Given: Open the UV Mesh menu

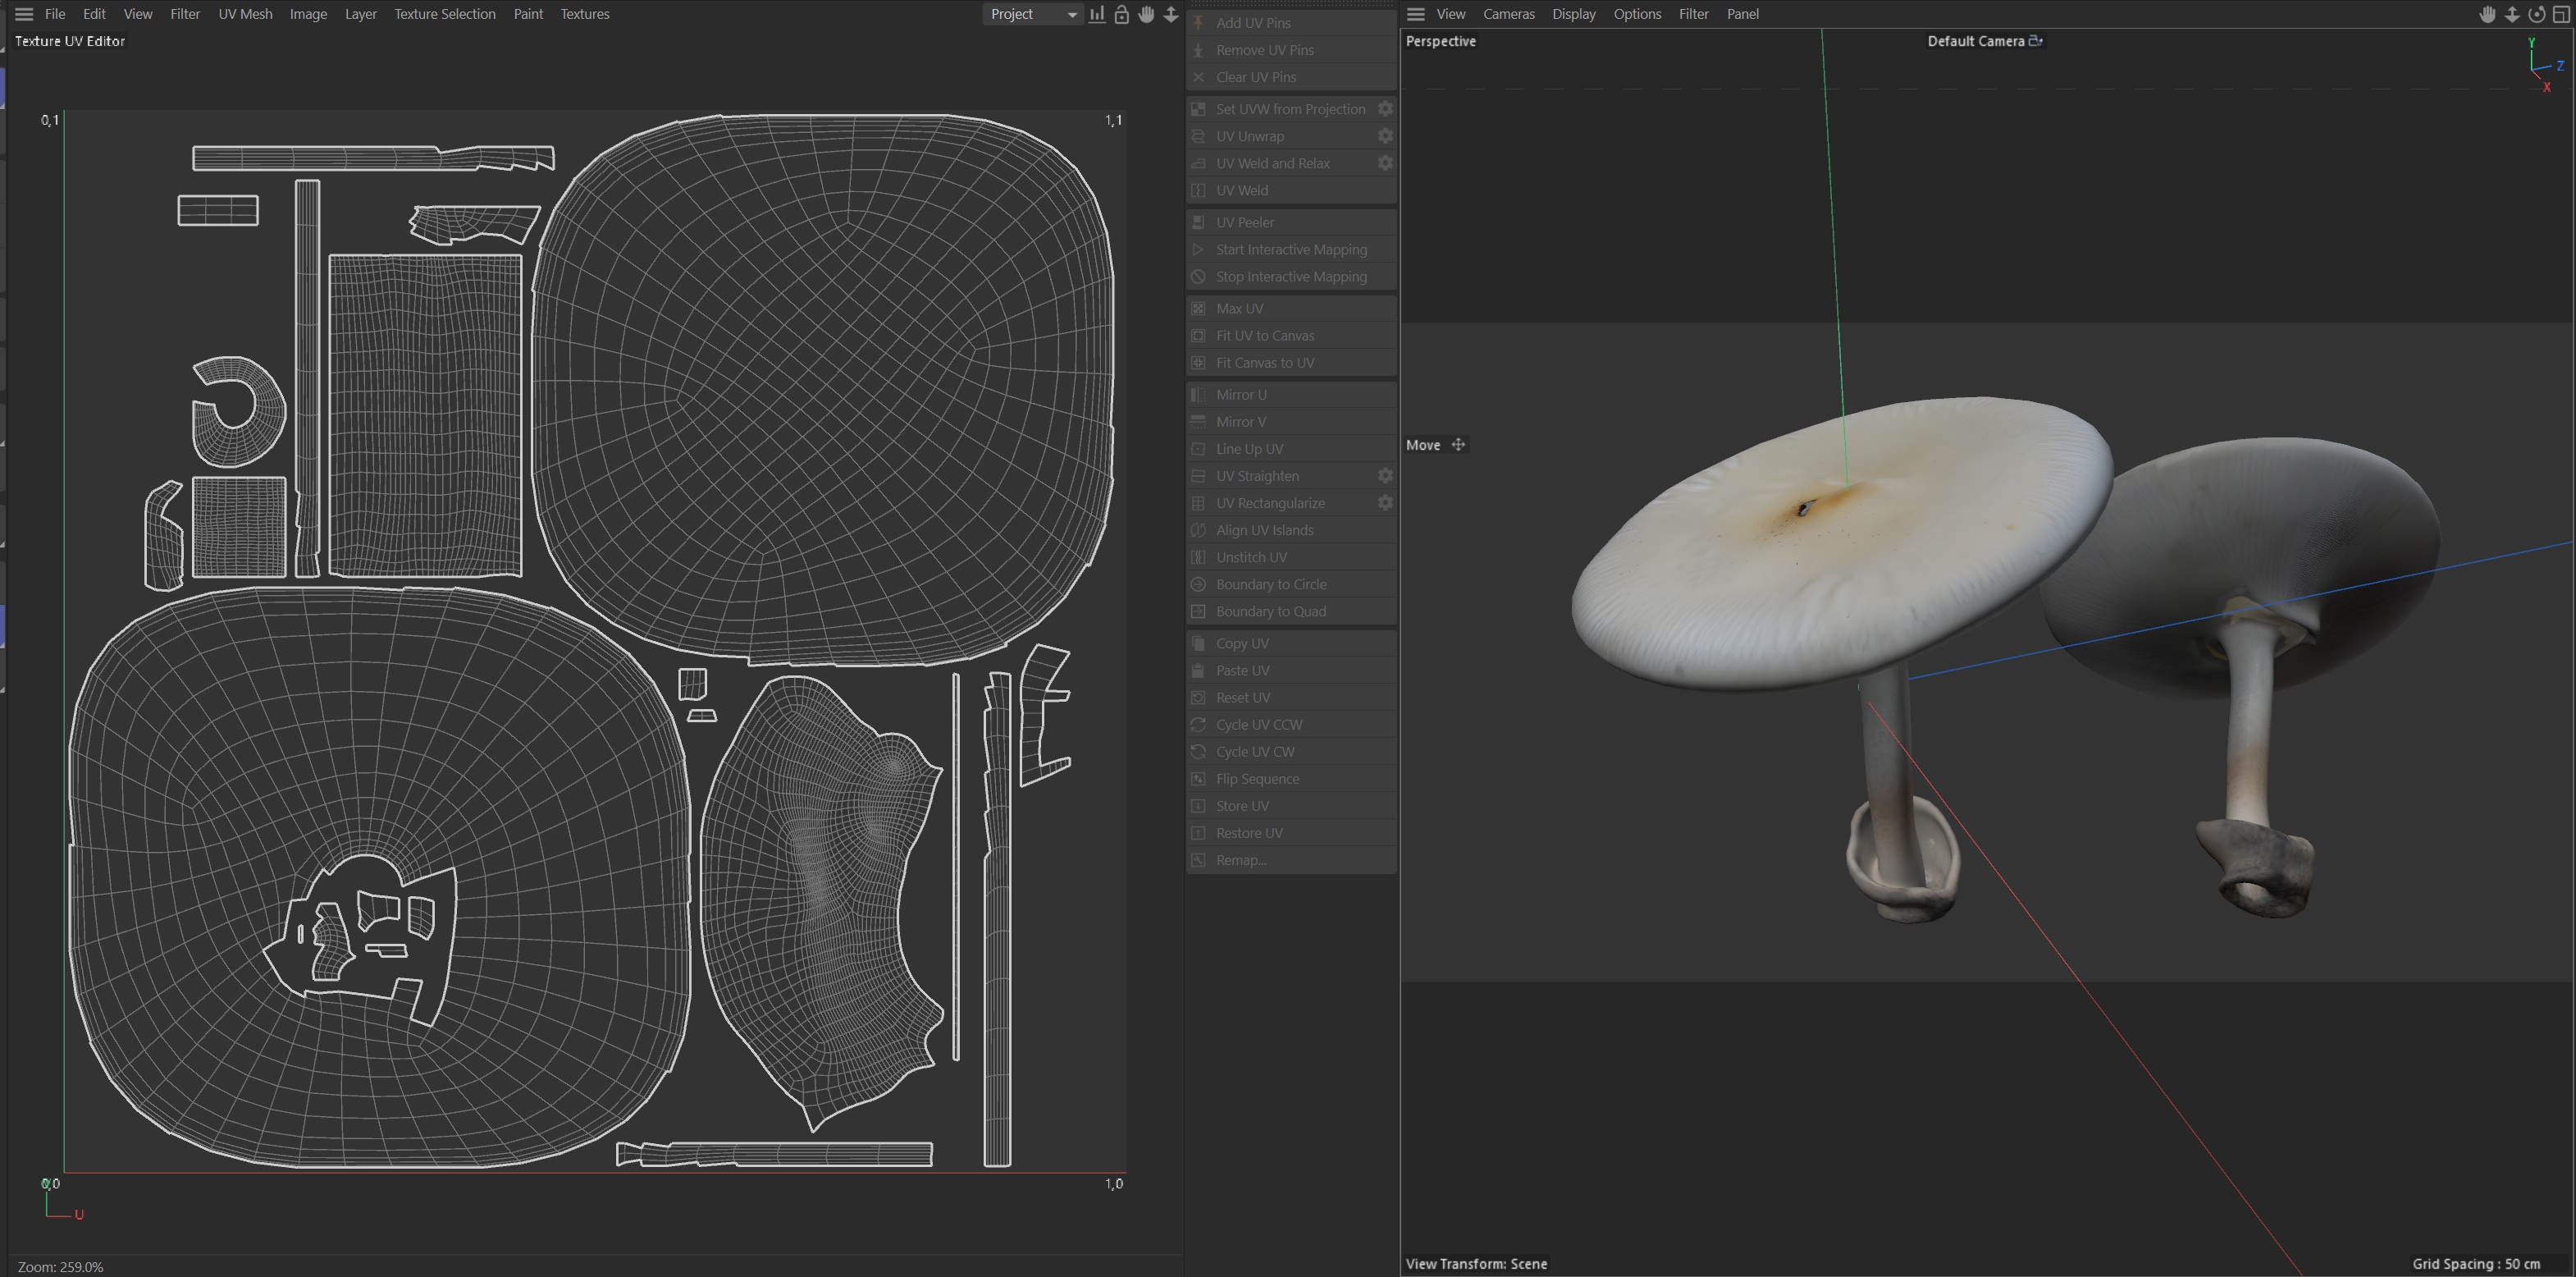Looking at the screenshot, I should tap(245, 14).
